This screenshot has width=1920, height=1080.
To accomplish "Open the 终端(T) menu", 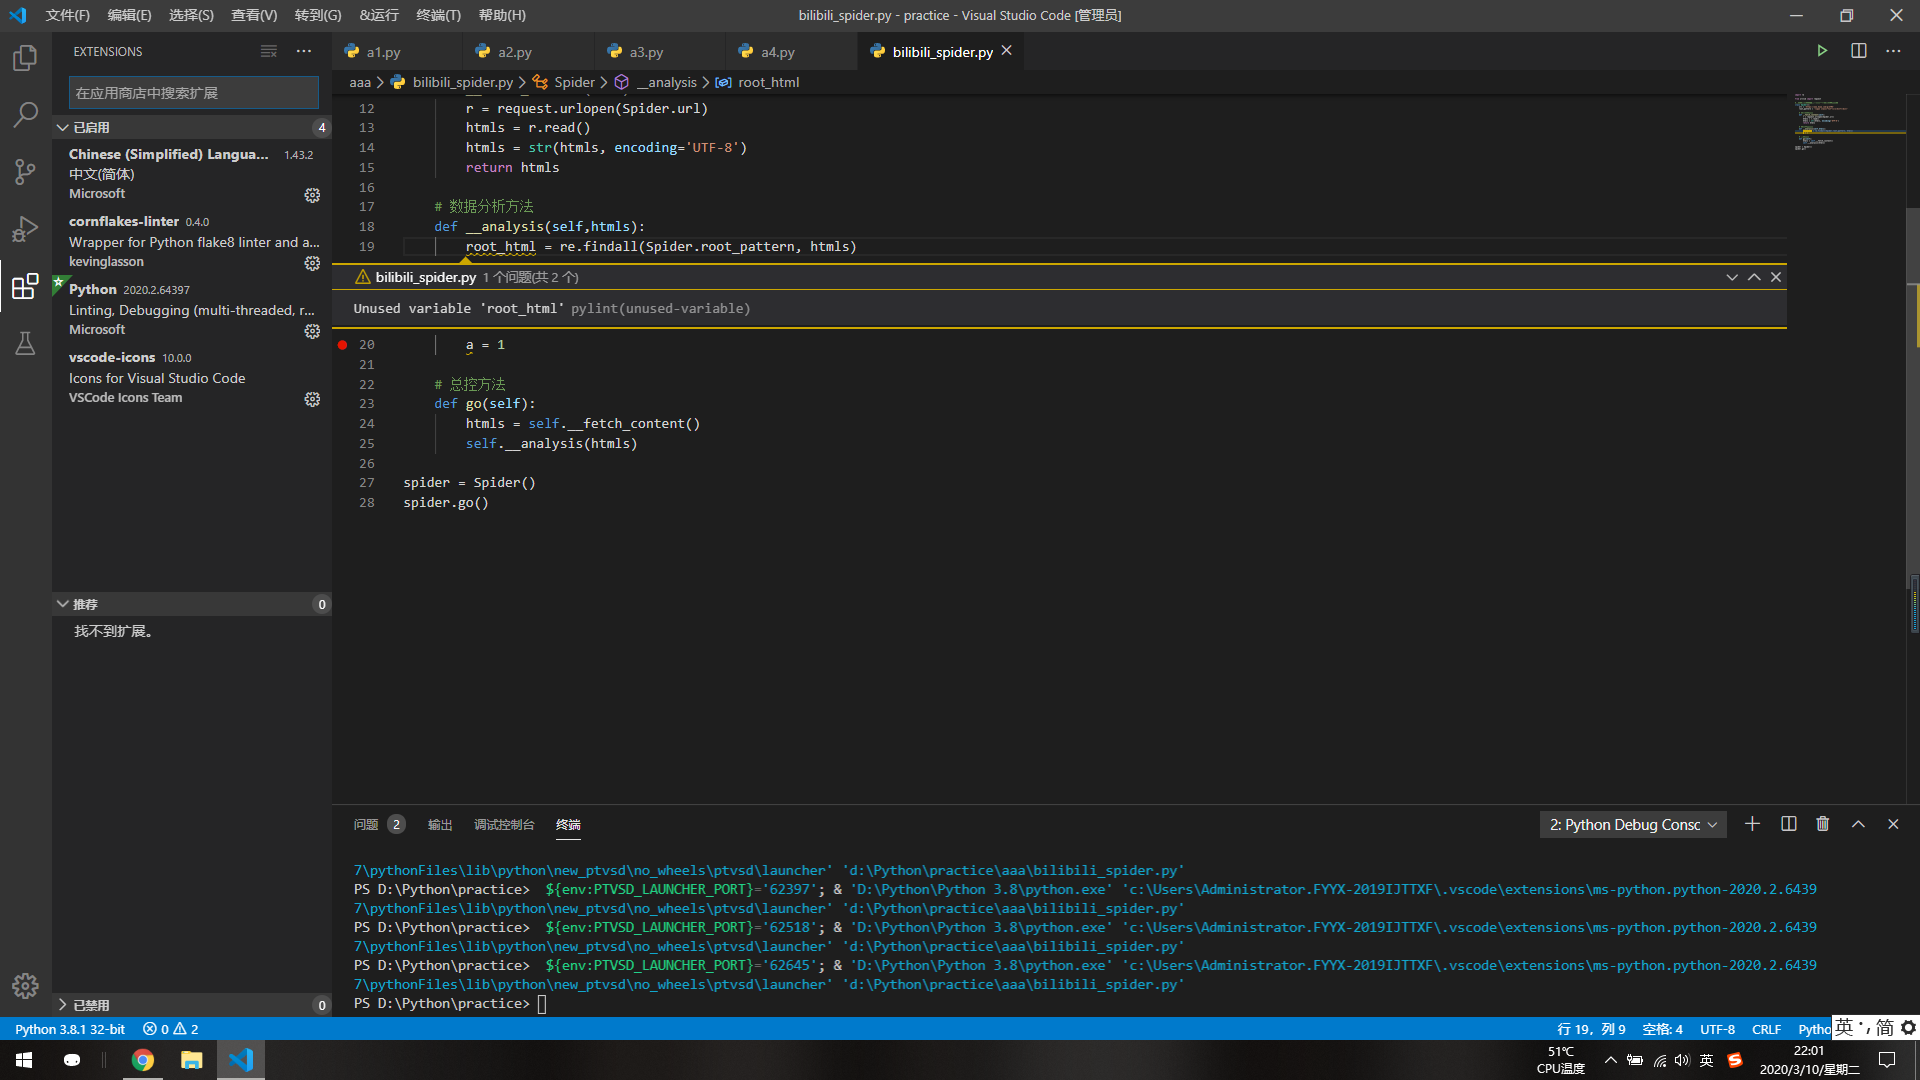I will tap(439, 15).
